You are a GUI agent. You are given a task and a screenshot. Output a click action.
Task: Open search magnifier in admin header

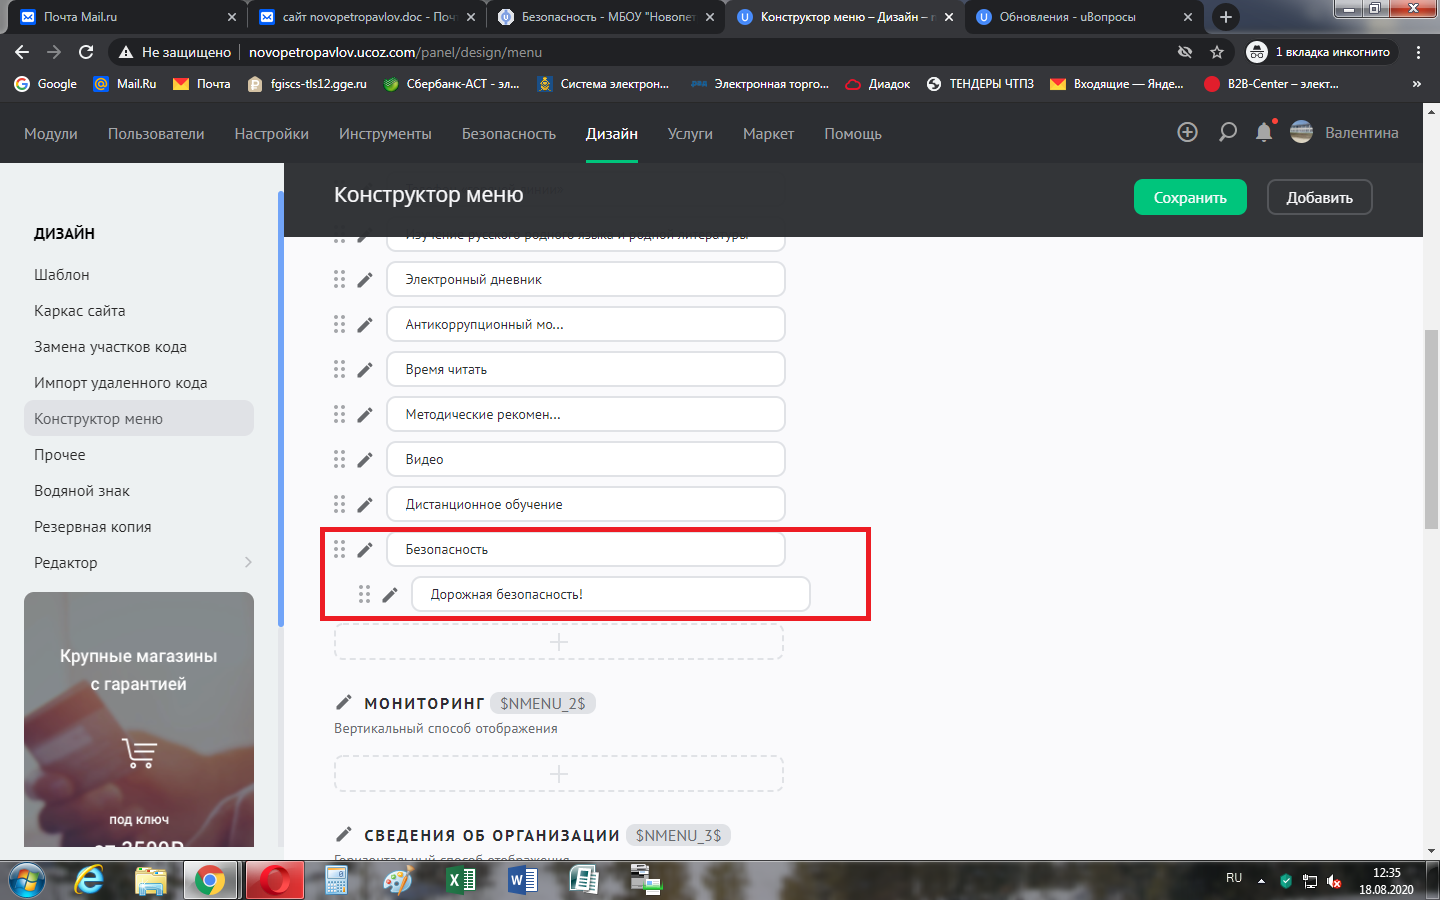pos(1227,133)
